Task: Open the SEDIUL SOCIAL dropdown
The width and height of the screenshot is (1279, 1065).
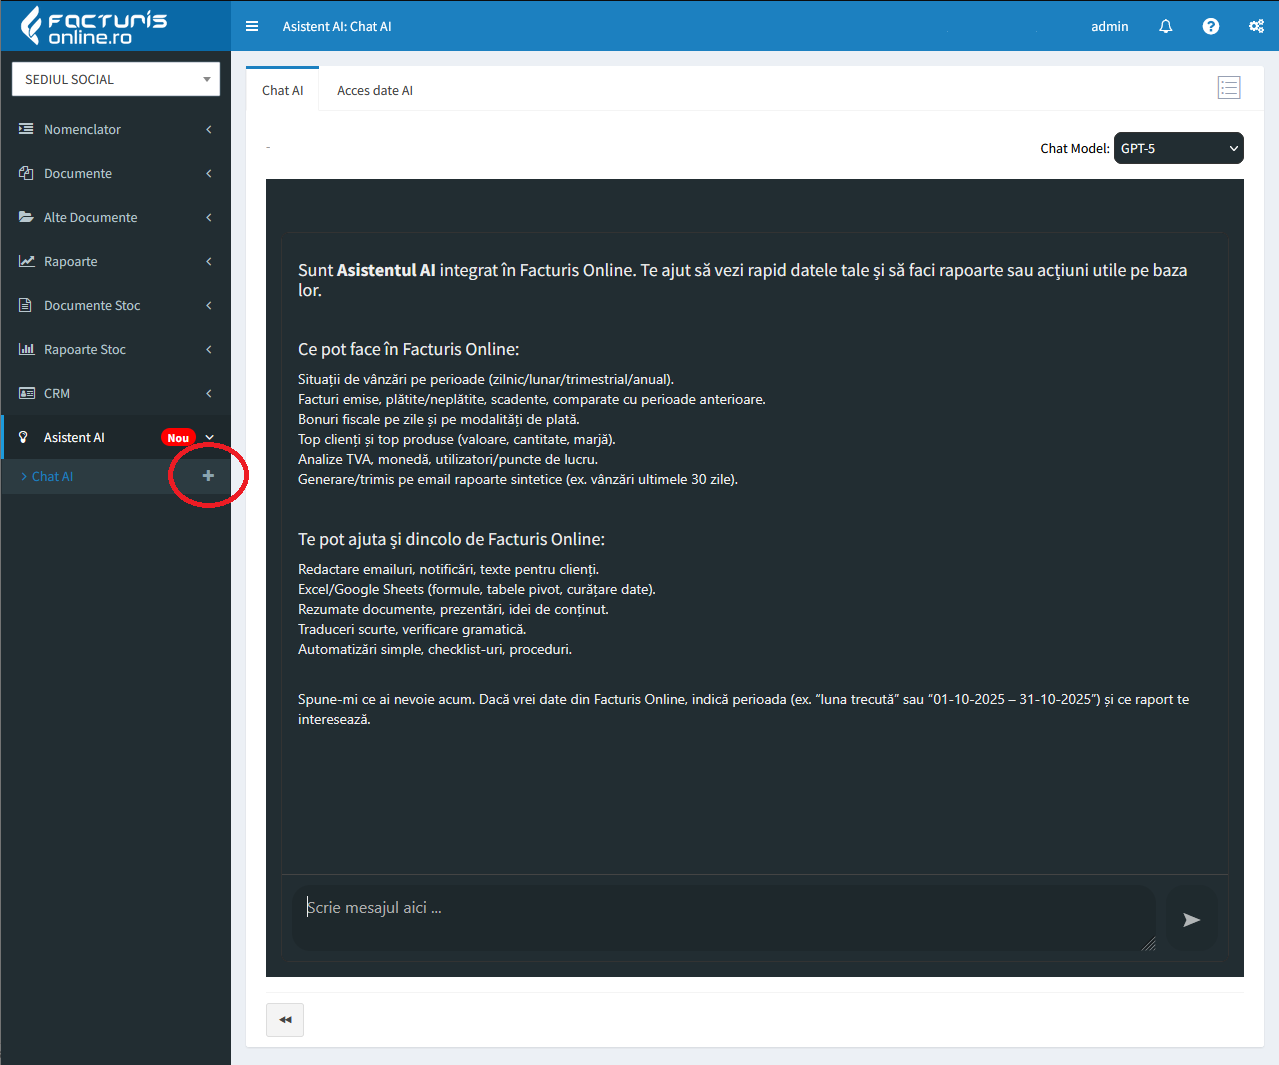Action: 116,79
